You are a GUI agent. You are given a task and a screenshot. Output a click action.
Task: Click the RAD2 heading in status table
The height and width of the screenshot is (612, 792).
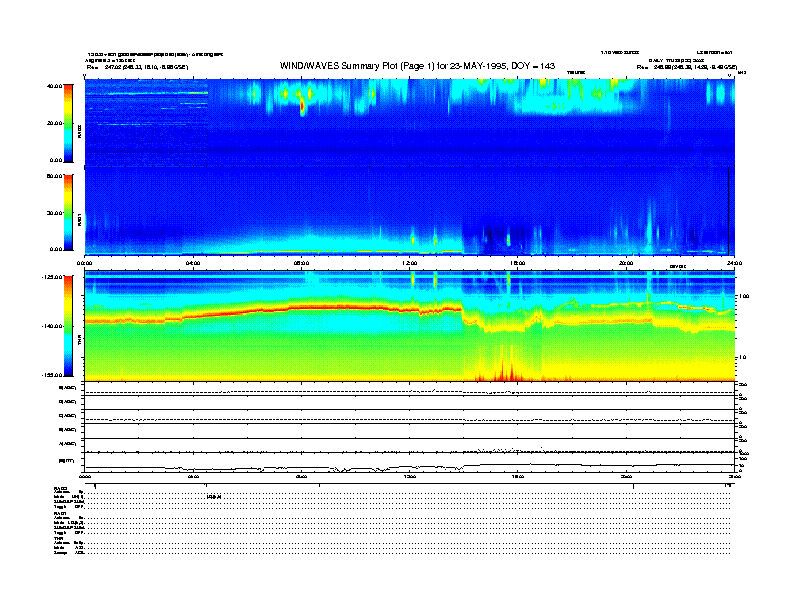61,489
